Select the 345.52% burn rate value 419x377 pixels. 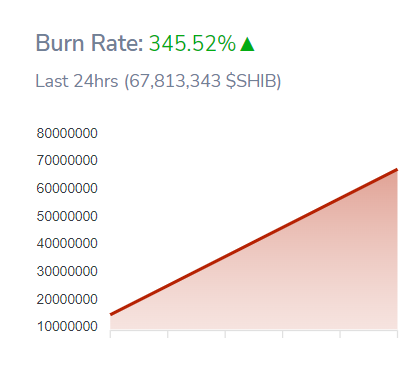(192, 43)
